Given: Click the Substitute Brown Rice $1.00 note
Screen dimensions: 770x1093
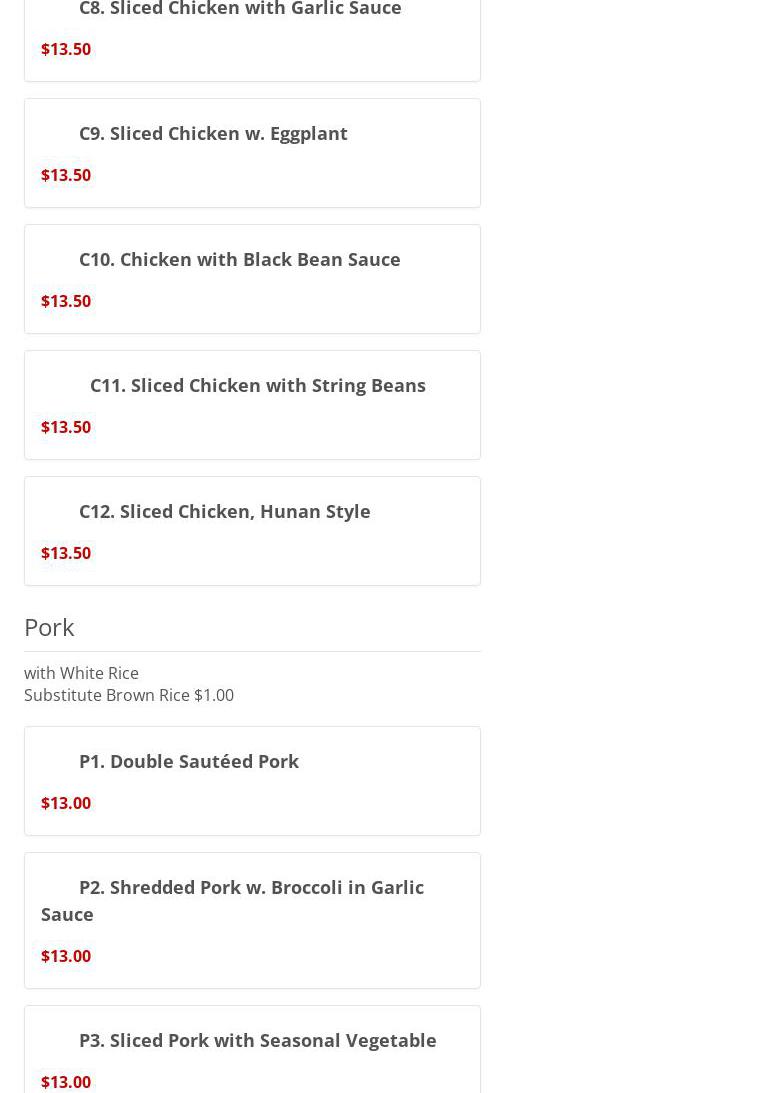Looking at the screenshot, I should (129, 695).
